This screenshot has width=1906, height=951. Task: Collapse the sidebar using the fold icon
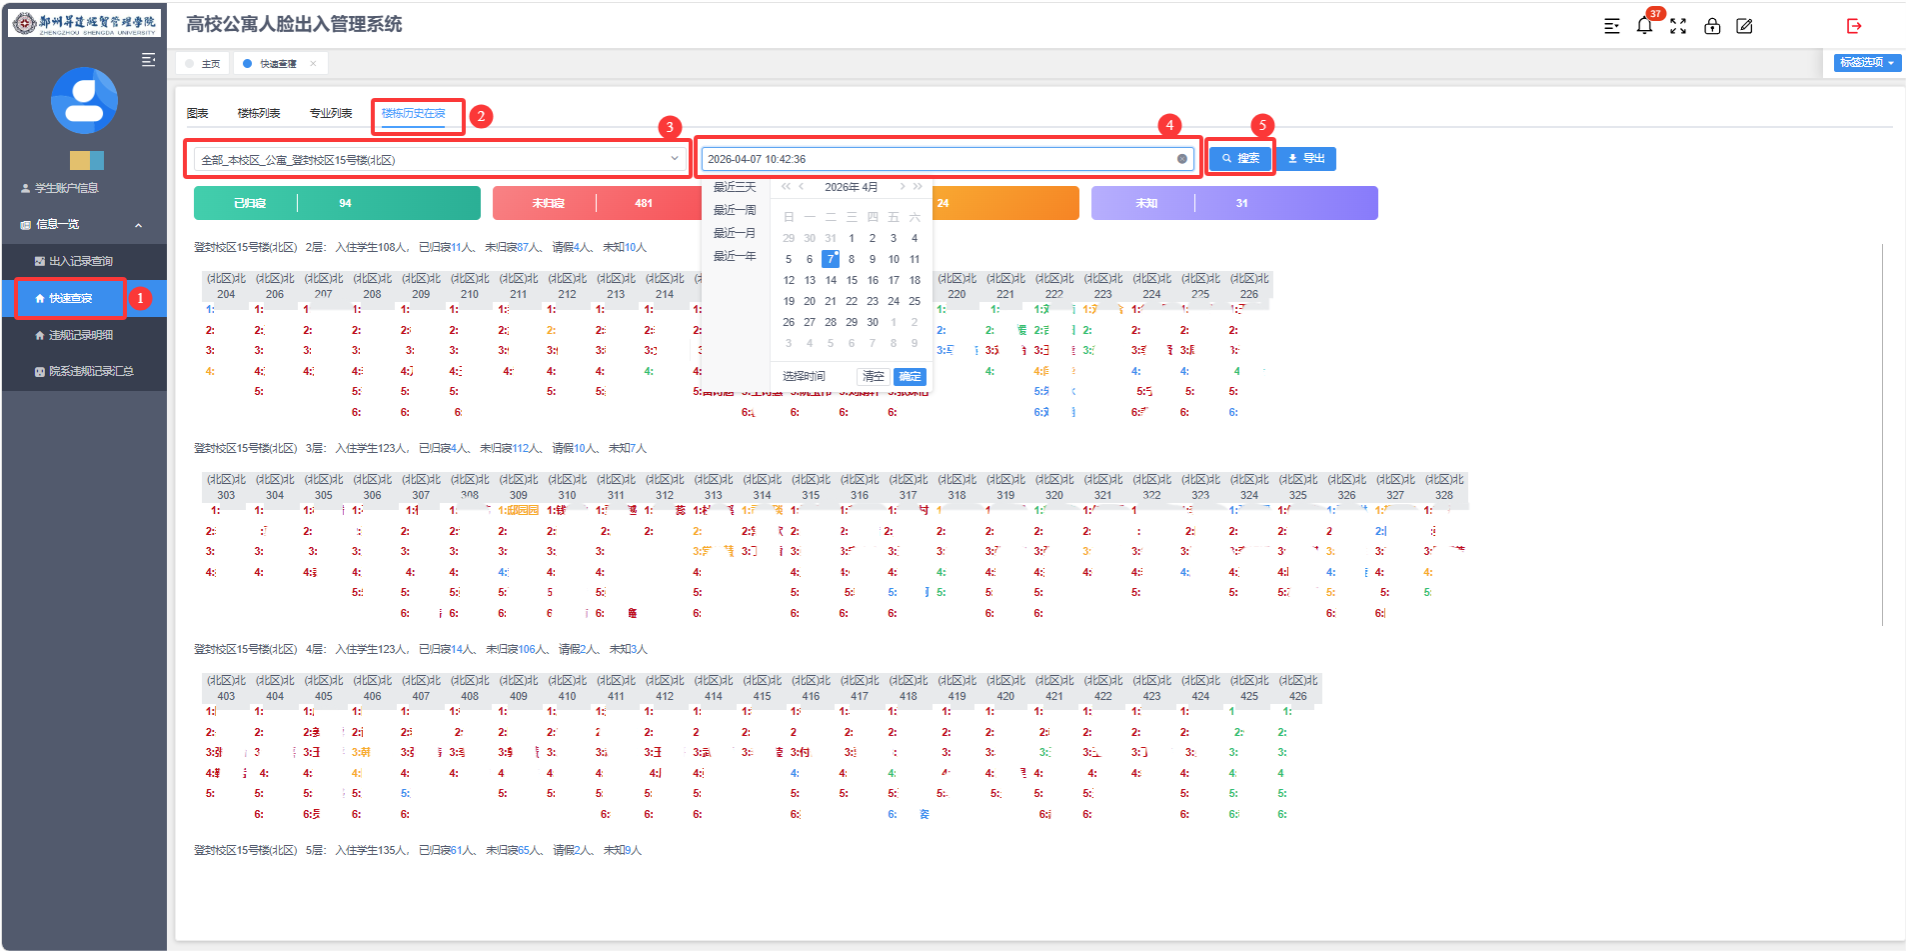[x=148, y=60]
